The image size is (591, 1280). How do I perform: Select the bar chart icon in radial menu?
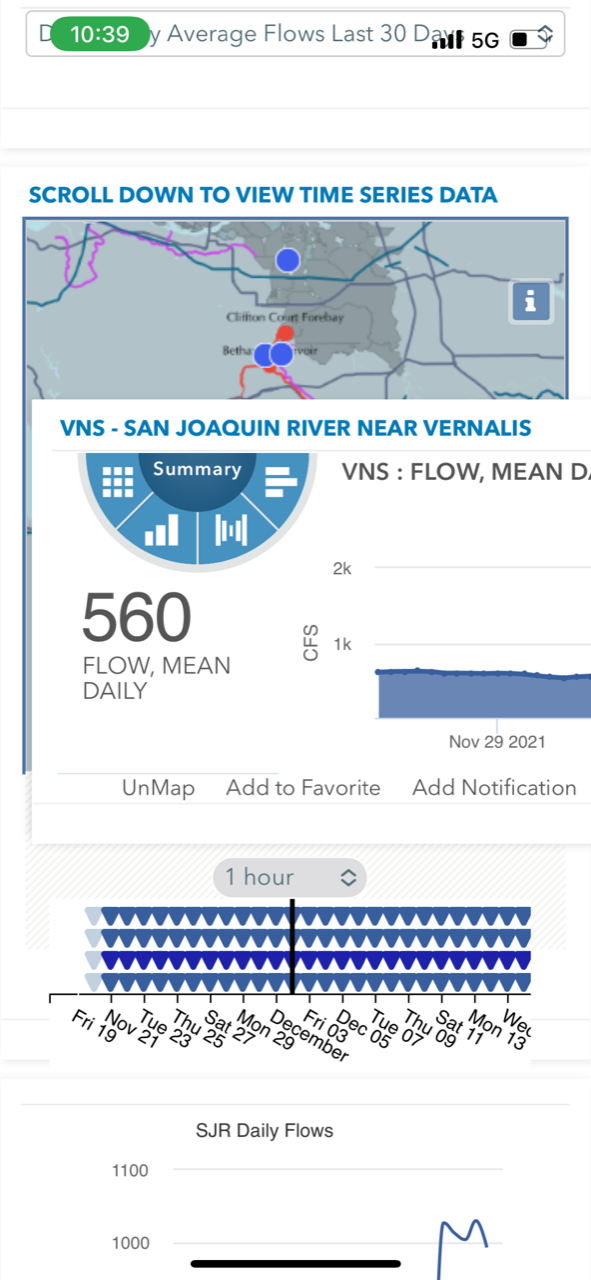pyautogui.click(x=161, y=529)
